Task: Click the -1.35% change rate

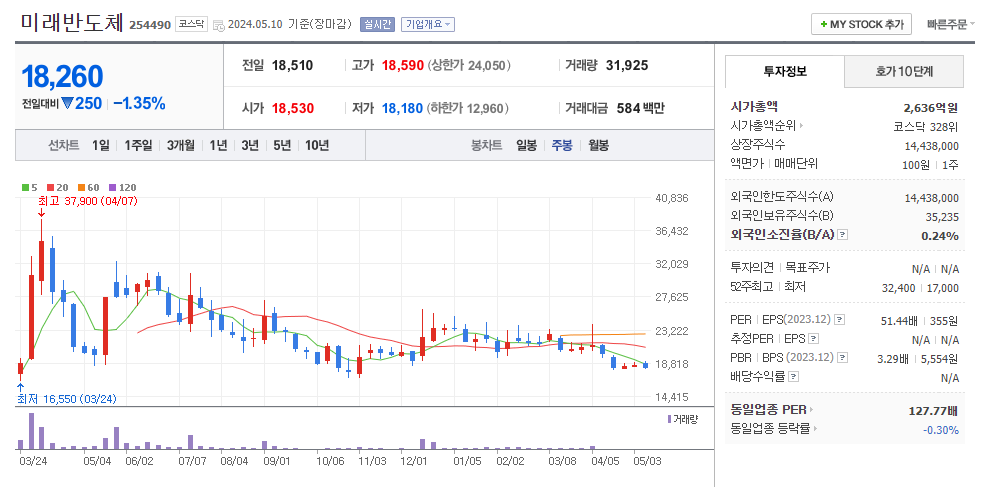Action: (139, 103)
